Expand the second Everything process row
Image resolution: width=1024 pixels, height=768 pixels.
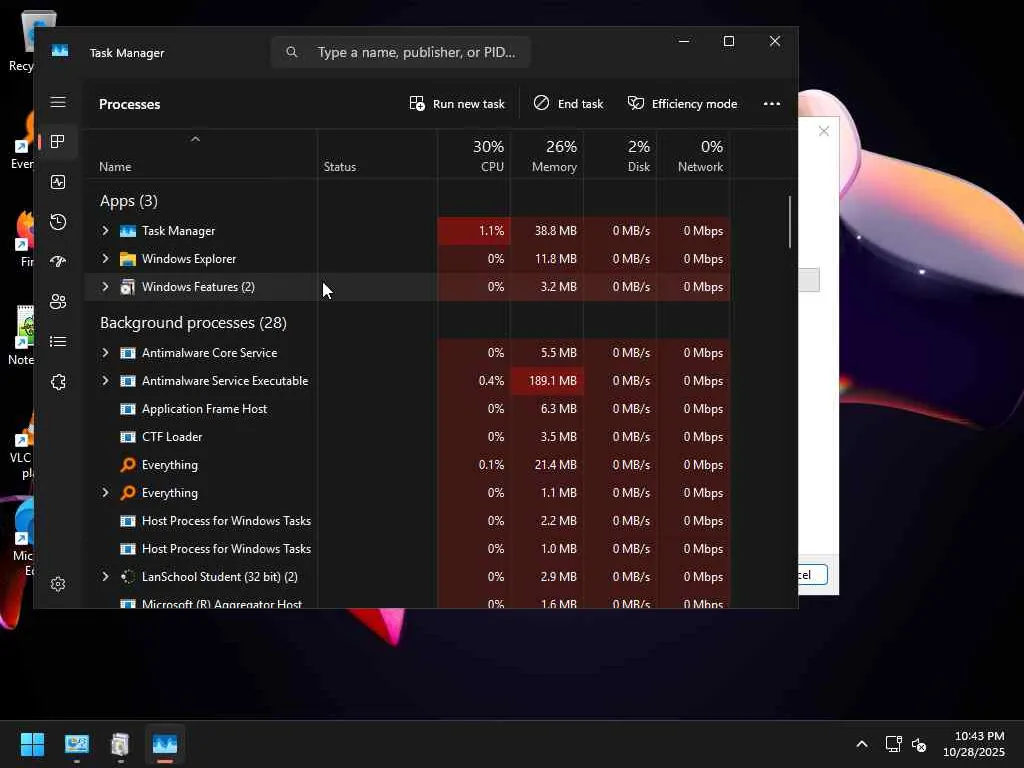click(105, 492)
